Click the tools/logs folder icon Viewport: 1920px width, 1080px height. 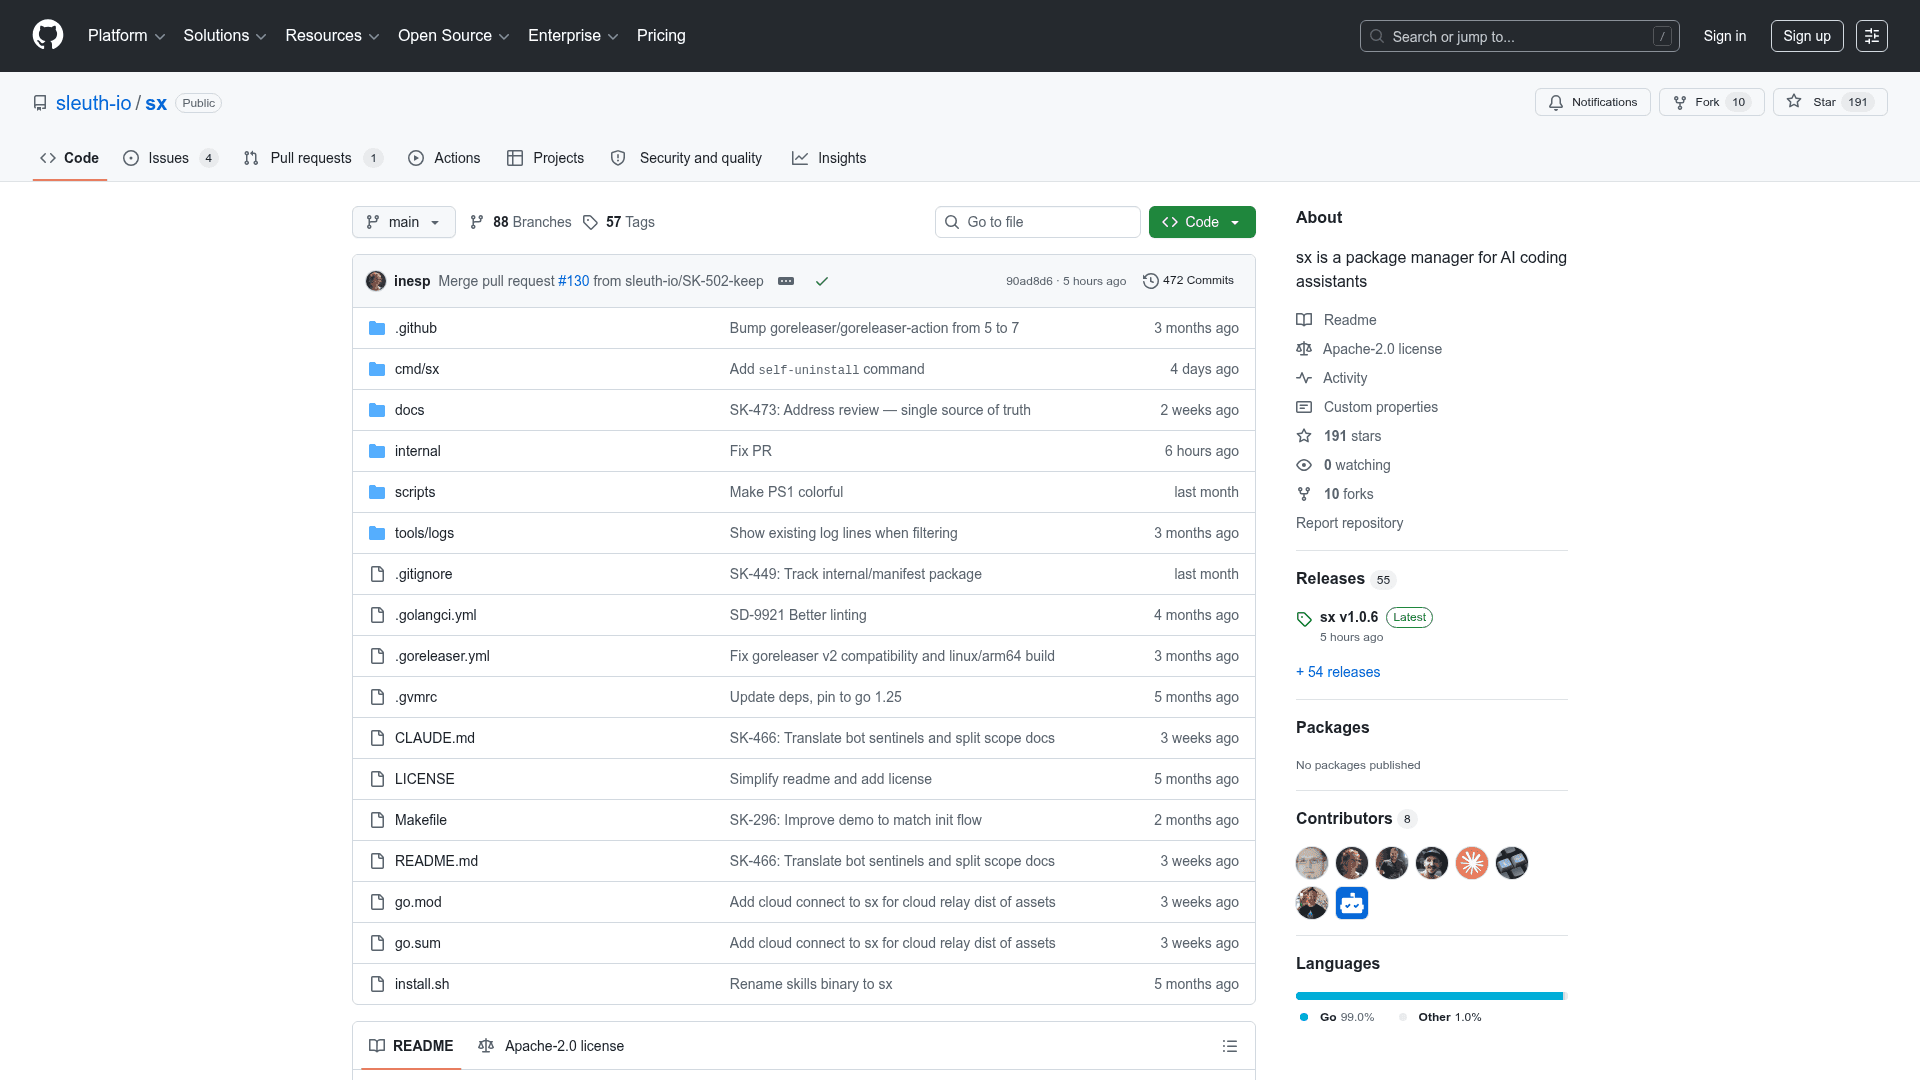377,533
